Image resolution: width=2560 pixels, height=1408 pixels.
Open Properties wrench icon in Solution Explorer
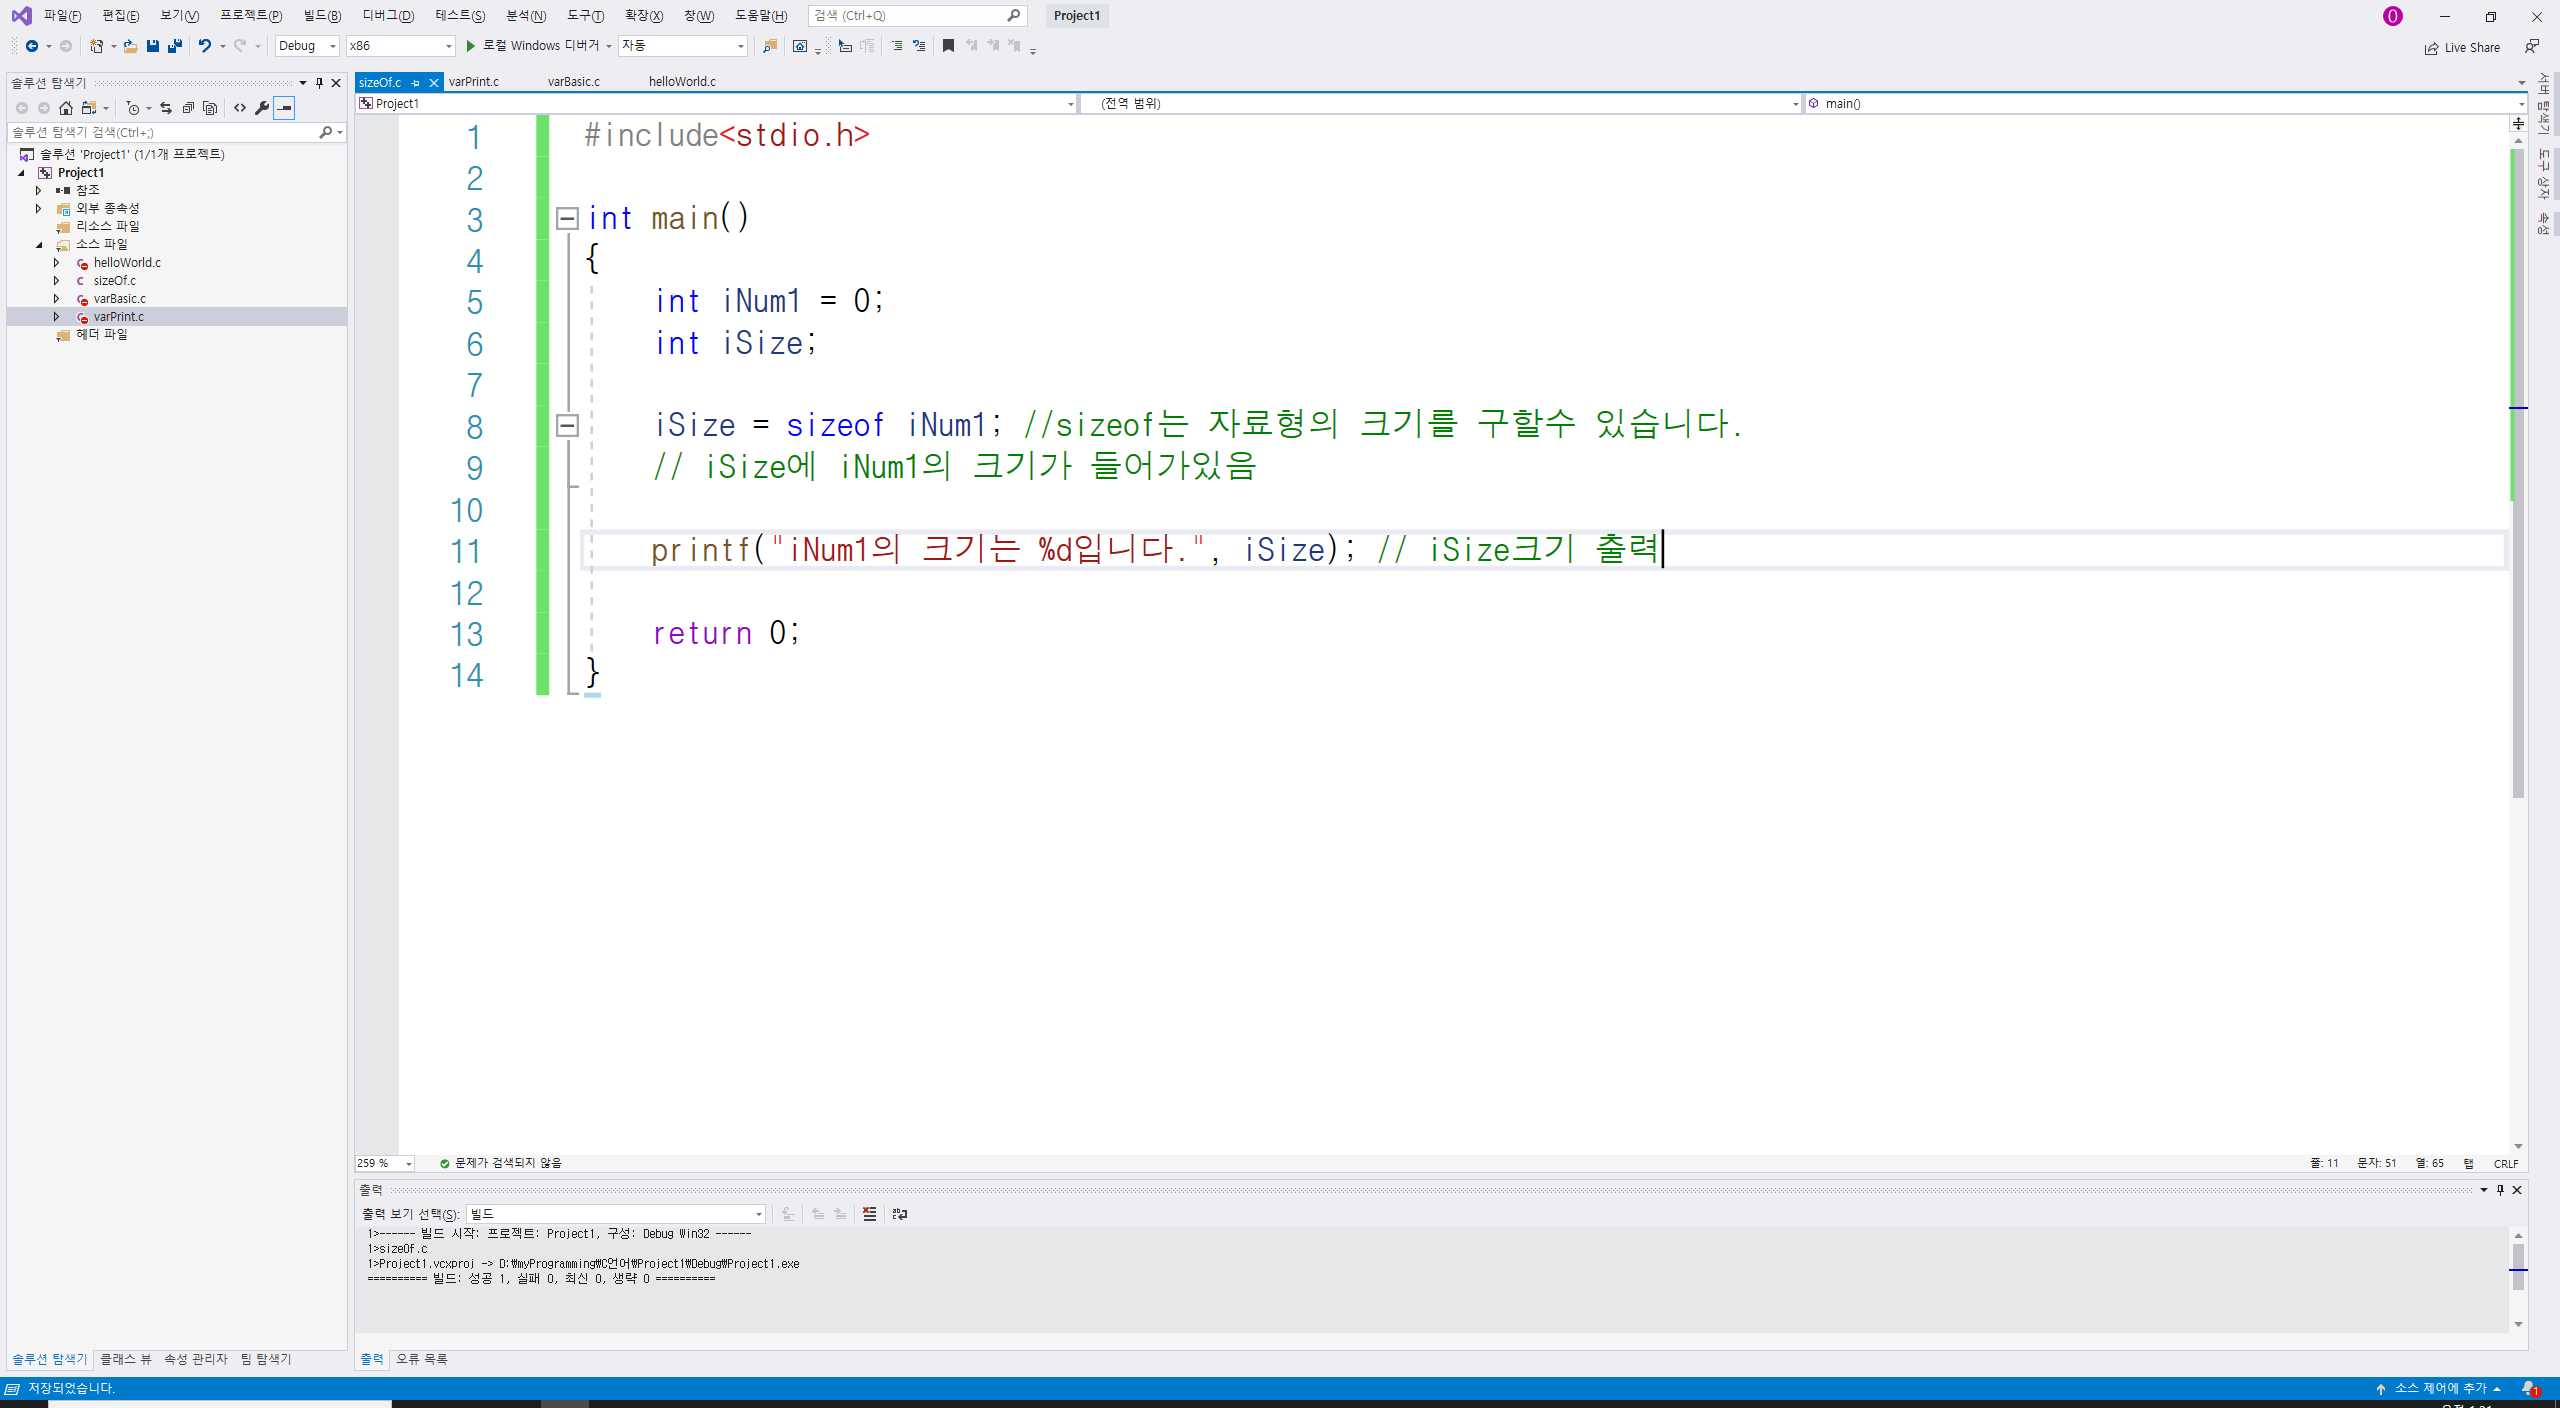click(262, 108)
